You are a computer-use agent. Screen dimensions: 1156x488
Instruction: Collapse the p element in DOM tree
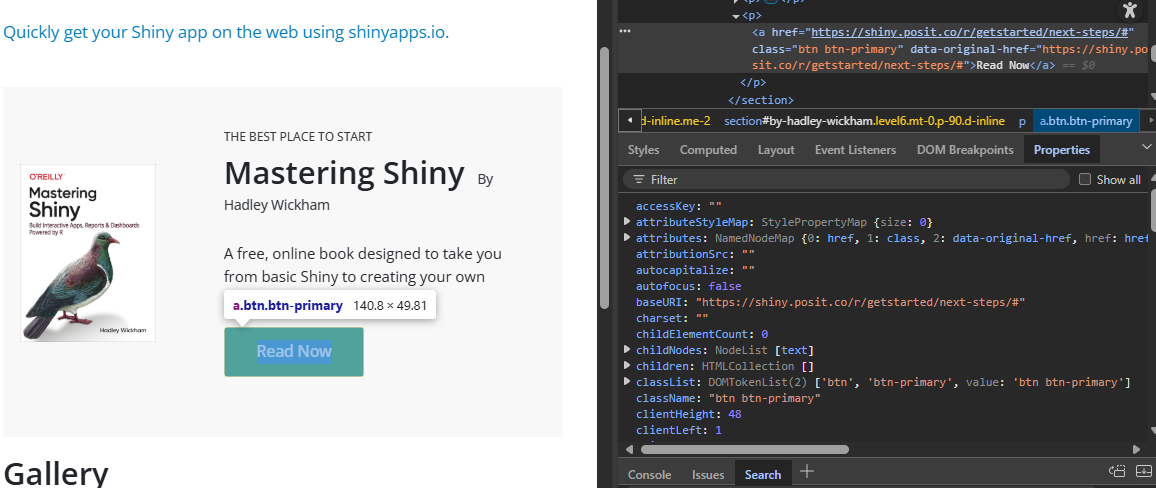tap(736, 15)
